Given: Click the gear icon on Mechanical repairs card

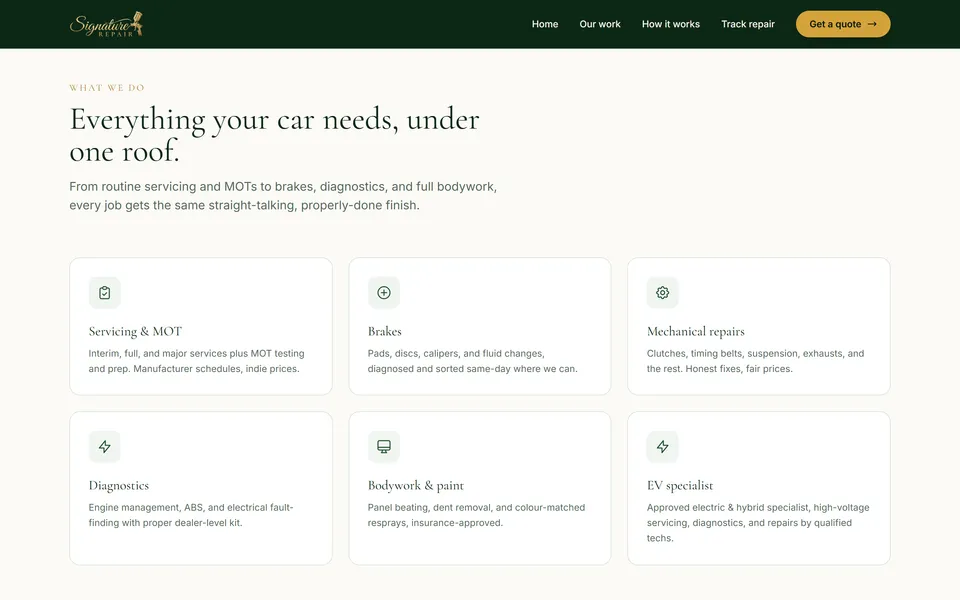Looking at the screenshot, I should point(662,293).
